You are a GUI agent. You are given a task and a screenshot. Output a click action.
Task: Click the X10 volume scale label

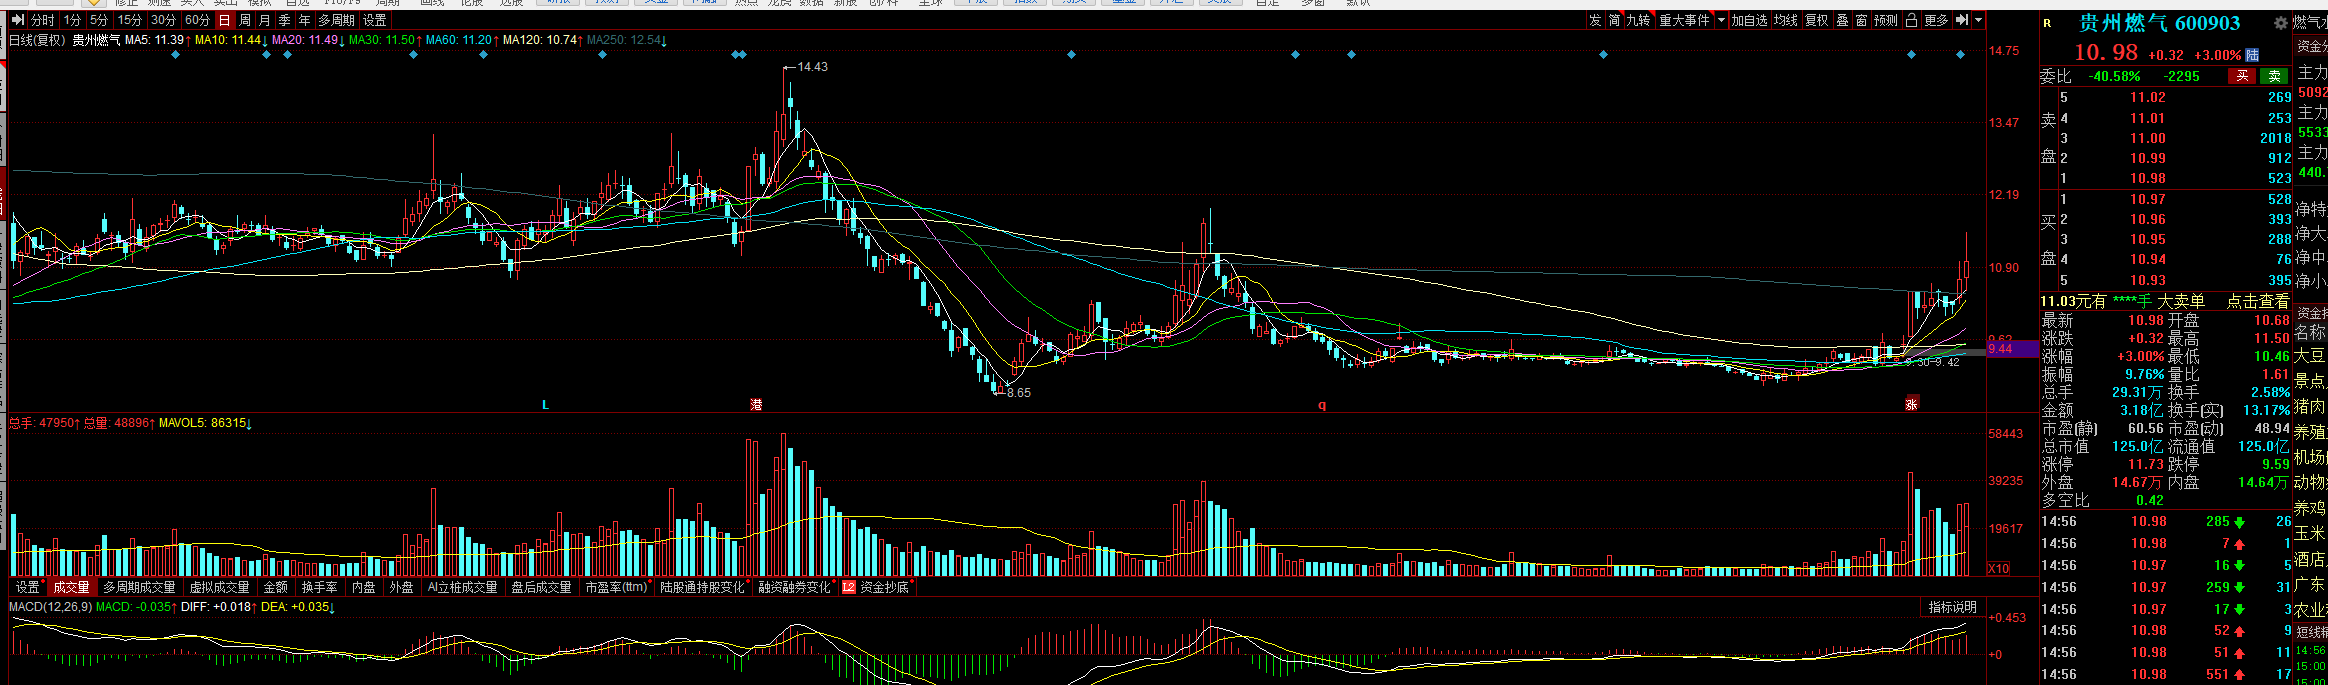click(1999, 568)
